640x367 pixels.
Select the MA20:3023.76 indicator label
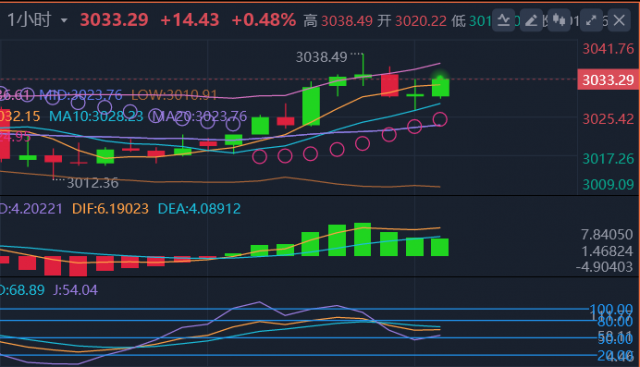click(x=198, y=116)
